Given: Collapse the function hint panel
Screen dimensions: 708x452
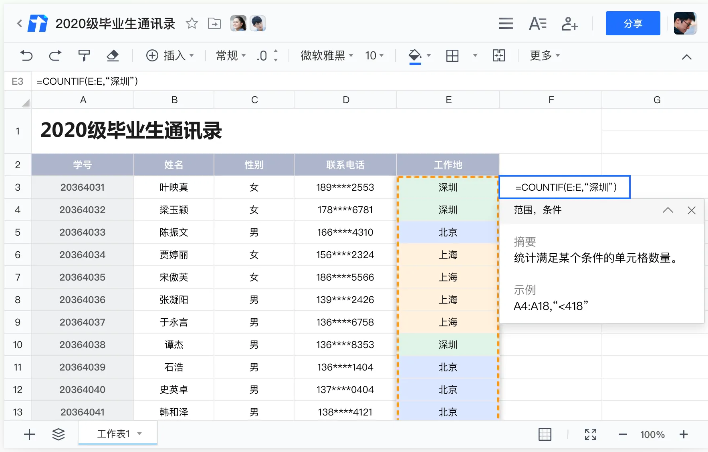Looking at the screenshot, I should coord(668,210).
